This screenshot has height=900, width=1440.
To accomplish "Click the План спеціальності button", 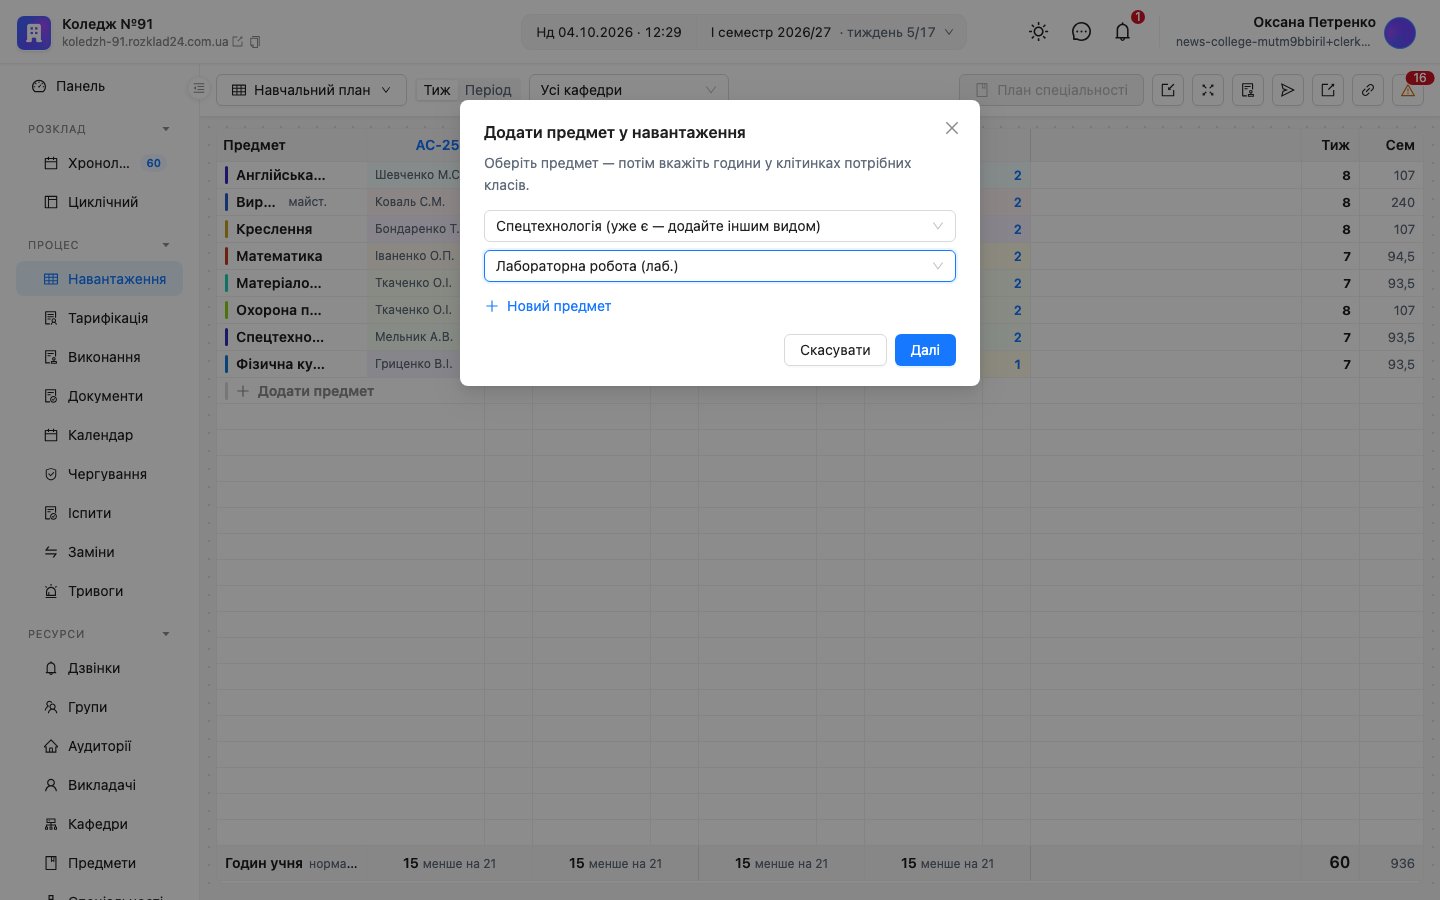I will (1051, 90).
